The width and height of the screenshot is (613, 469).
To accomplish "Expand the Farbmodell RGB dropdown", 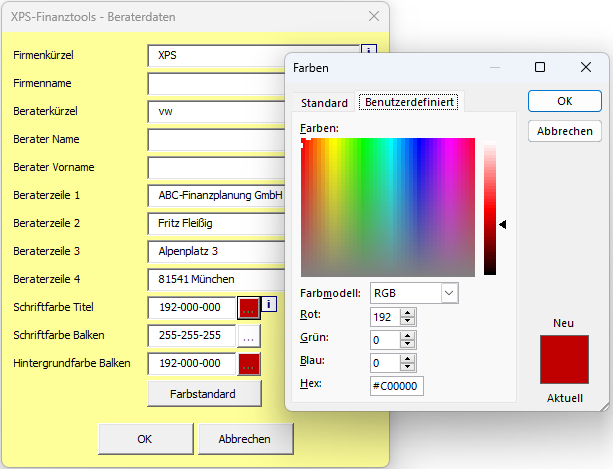I will tap(449, 293).
